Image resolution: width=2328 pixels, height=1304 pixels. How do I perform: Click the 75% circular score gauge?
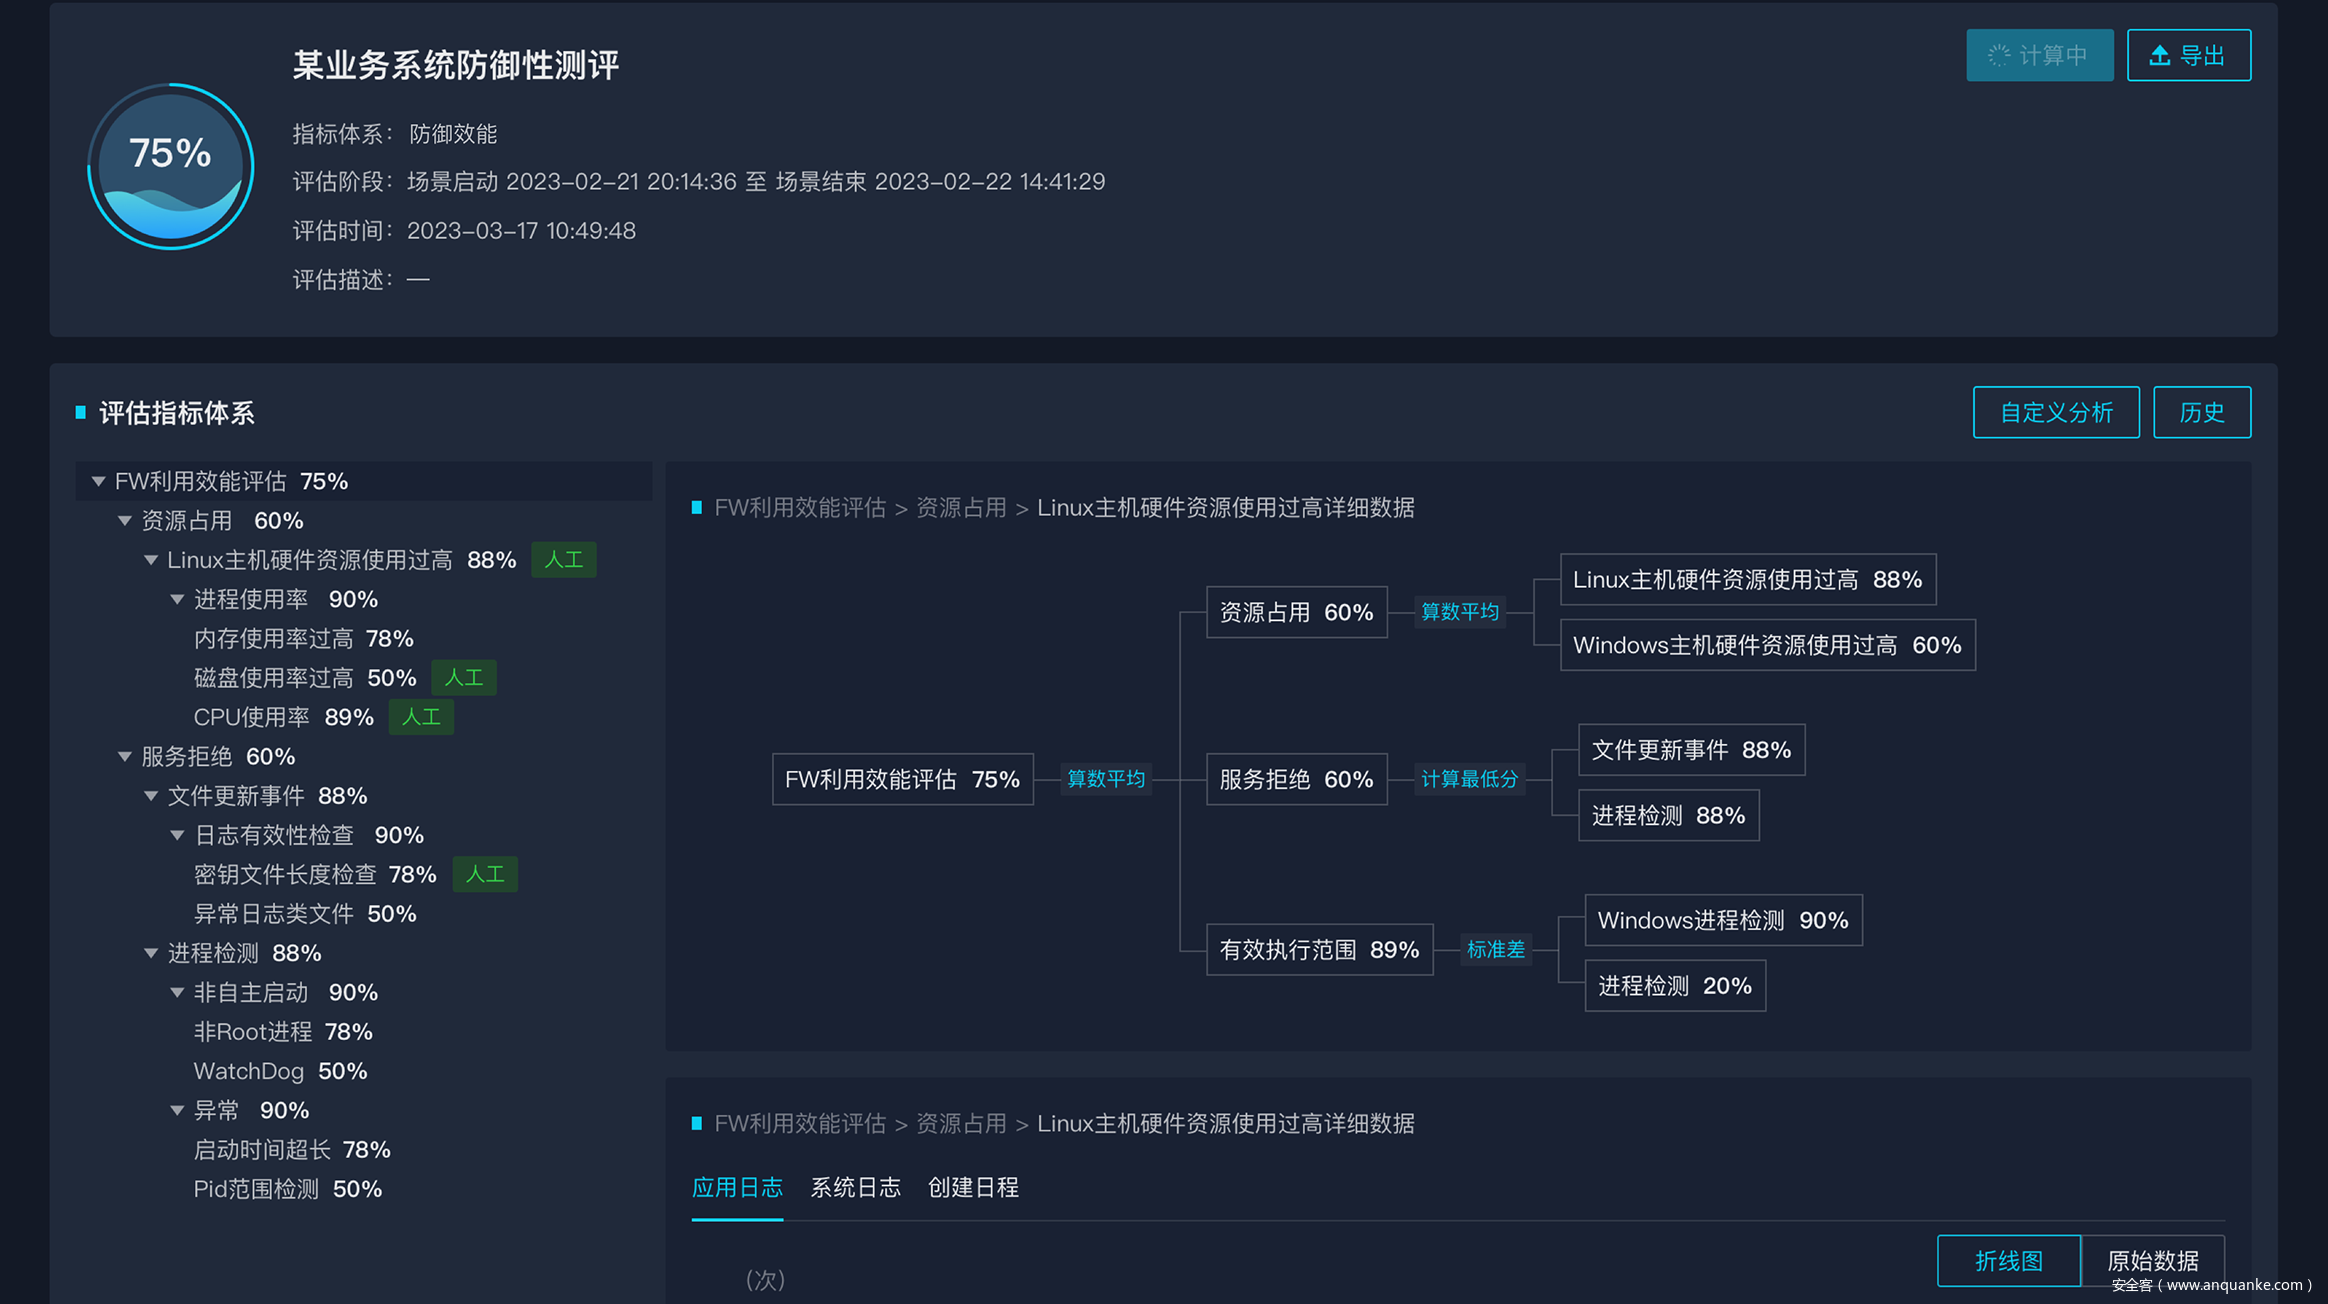click(x=171, y=166)
